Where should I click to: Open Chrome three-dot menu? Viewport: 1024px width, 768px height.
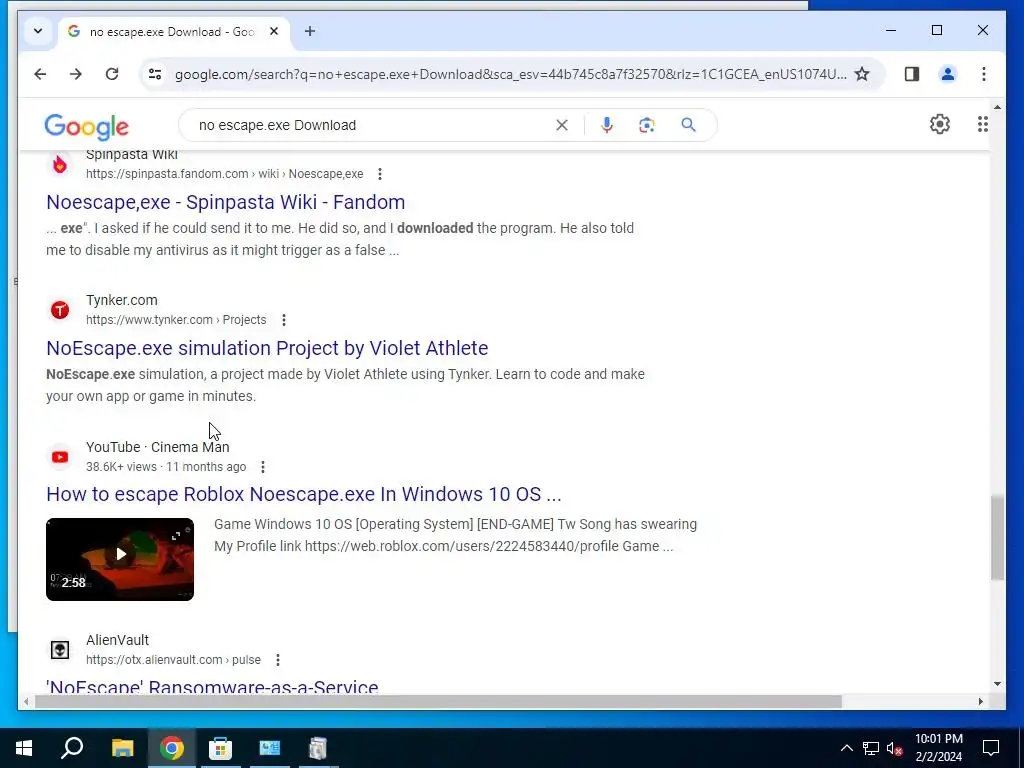[984, 74]
